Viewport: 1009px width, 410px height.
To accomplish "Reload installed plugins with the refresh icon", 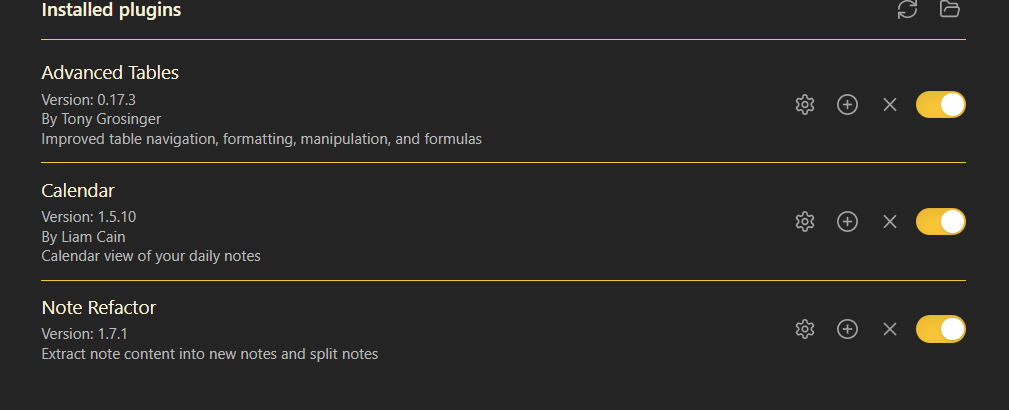I will 907,9.
